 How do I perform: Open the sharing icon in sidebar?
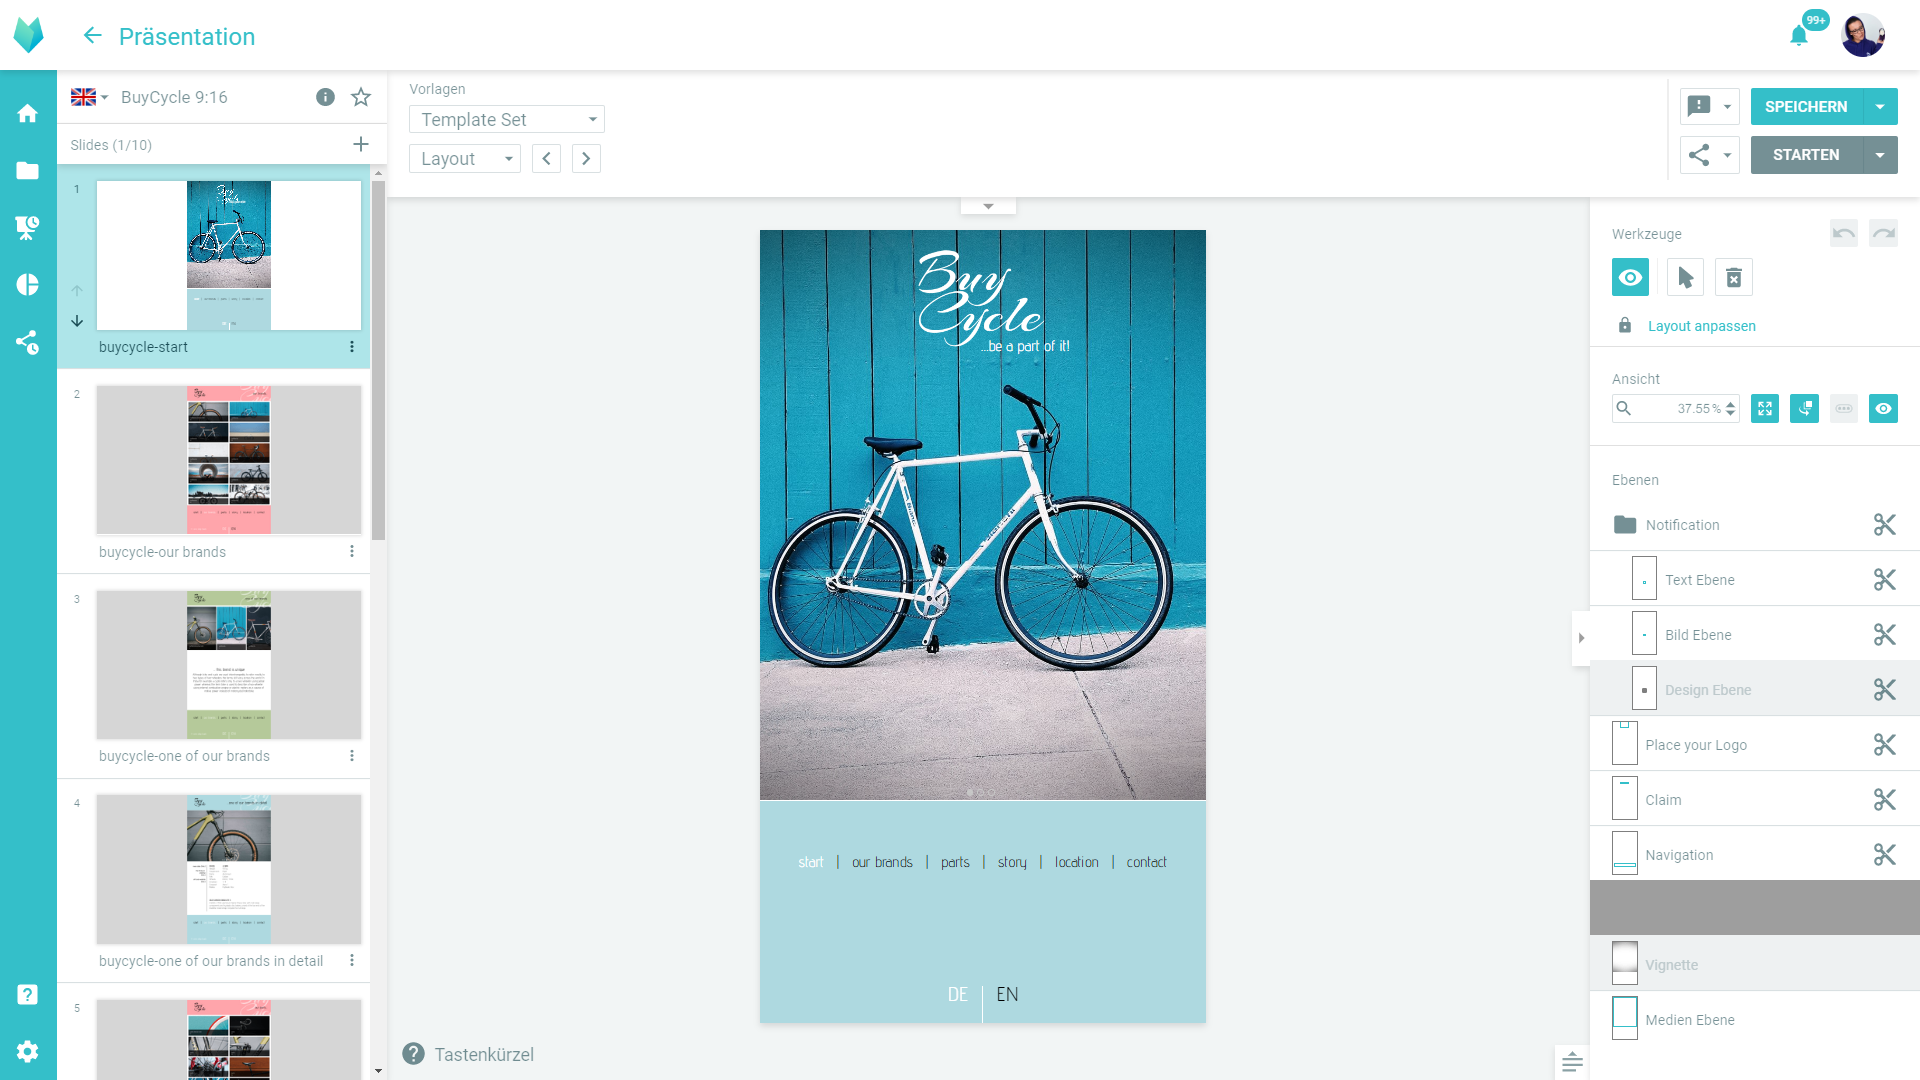(28, 342)
